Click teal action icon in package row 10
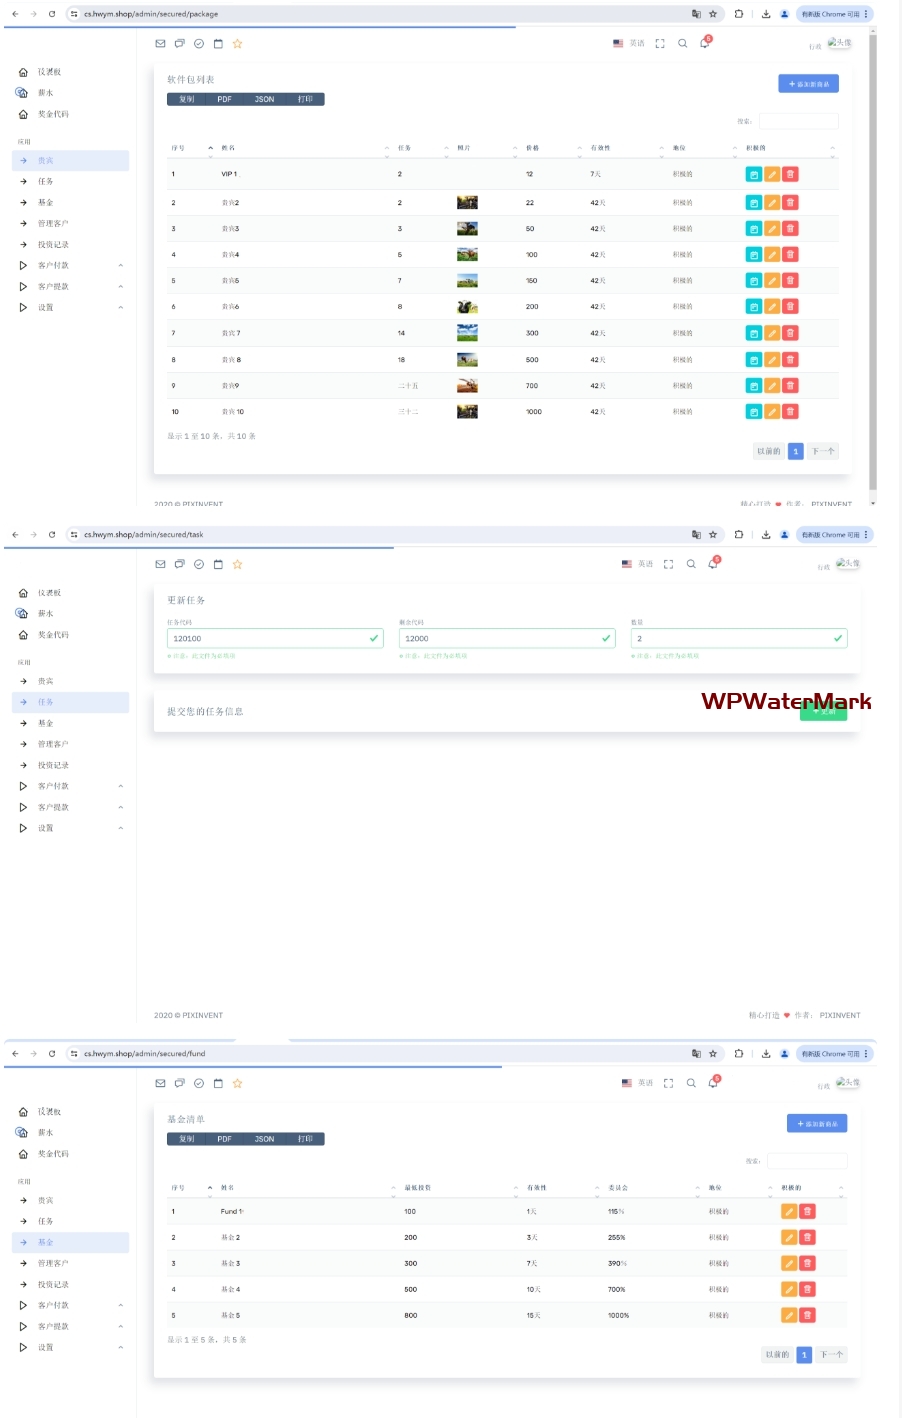The height and width of the screenshot is (1418, 902). (x=753, y=412)
